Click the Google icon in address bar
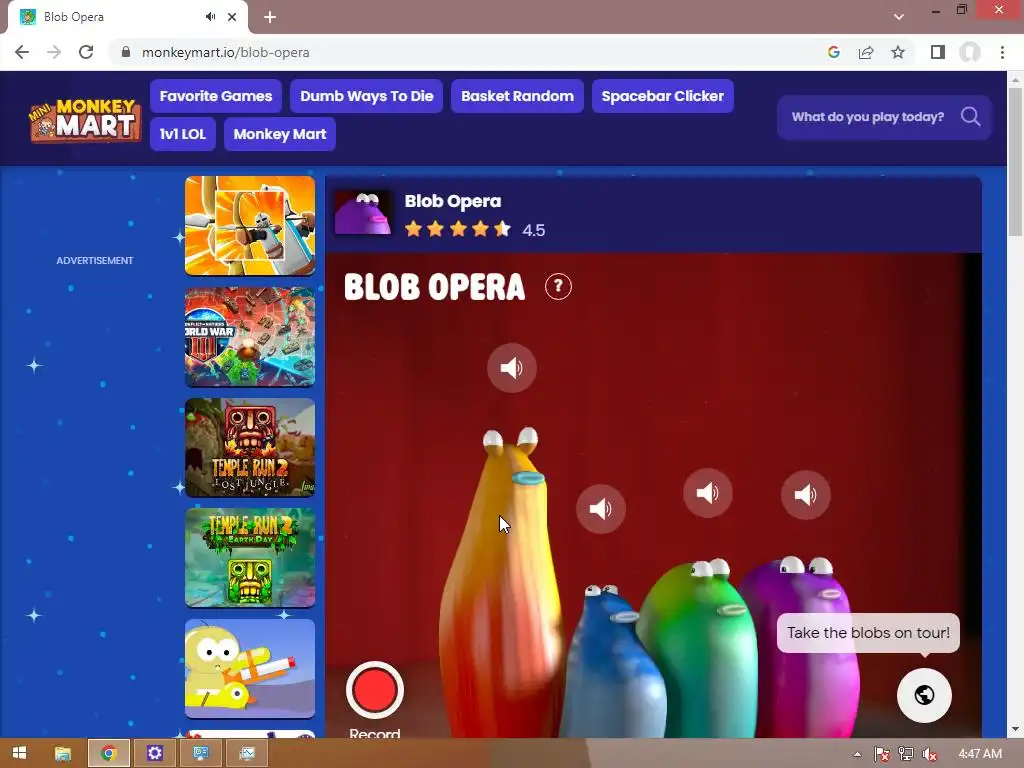The width and height of the screenshot is (1024, 768). tap(833, 52)
